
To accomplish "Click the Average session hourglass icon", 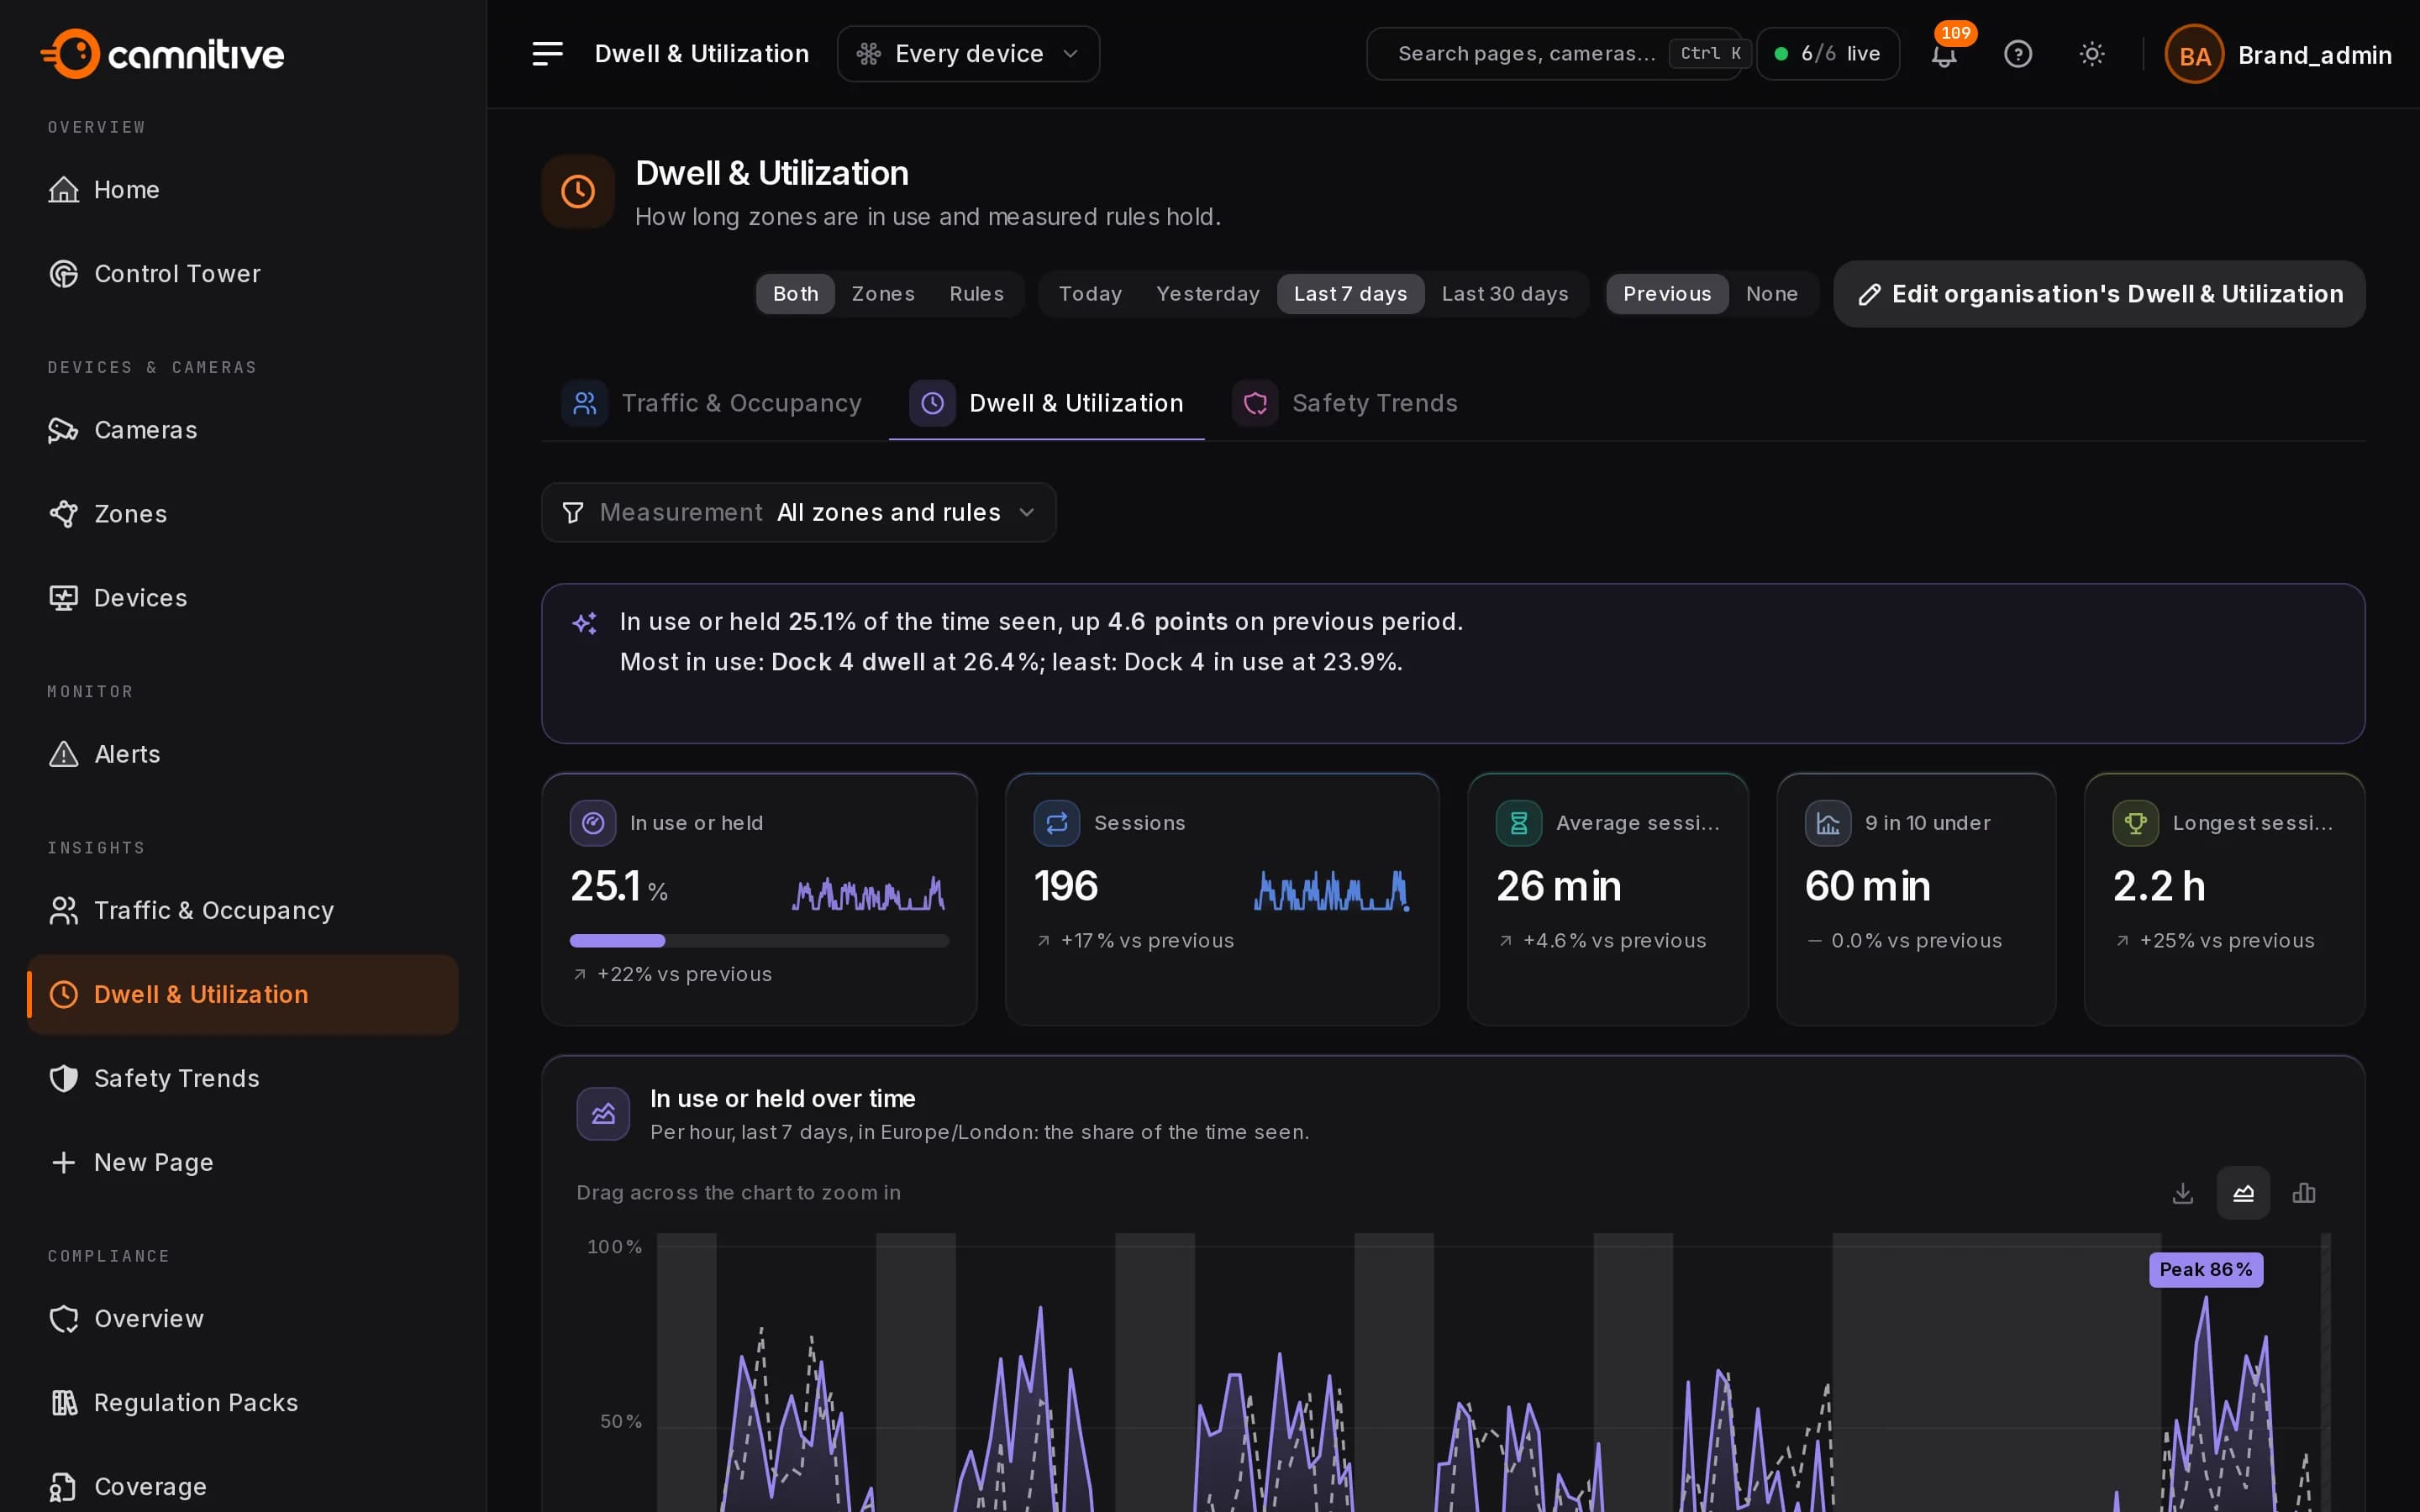I will click(1519, 823).
